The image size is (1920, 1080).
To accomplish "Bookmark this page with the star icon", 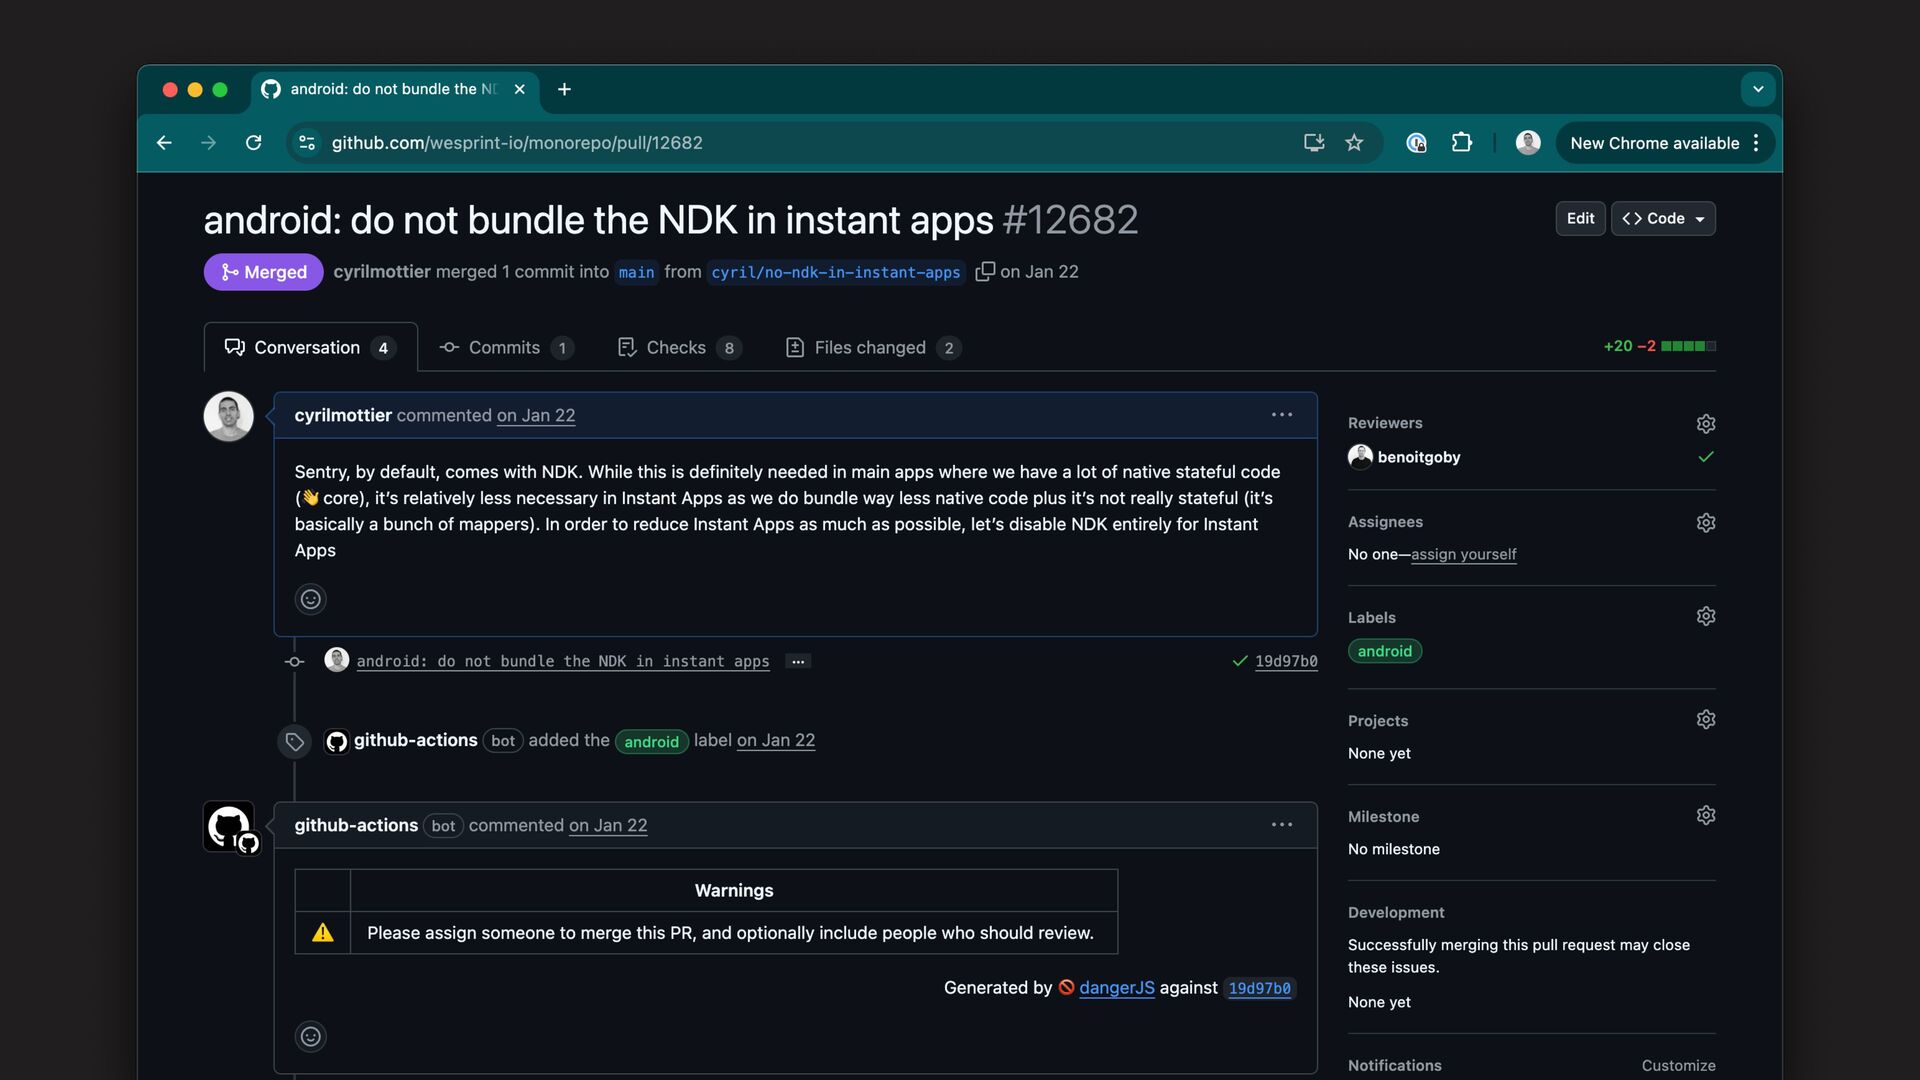I will point(1354,143).
